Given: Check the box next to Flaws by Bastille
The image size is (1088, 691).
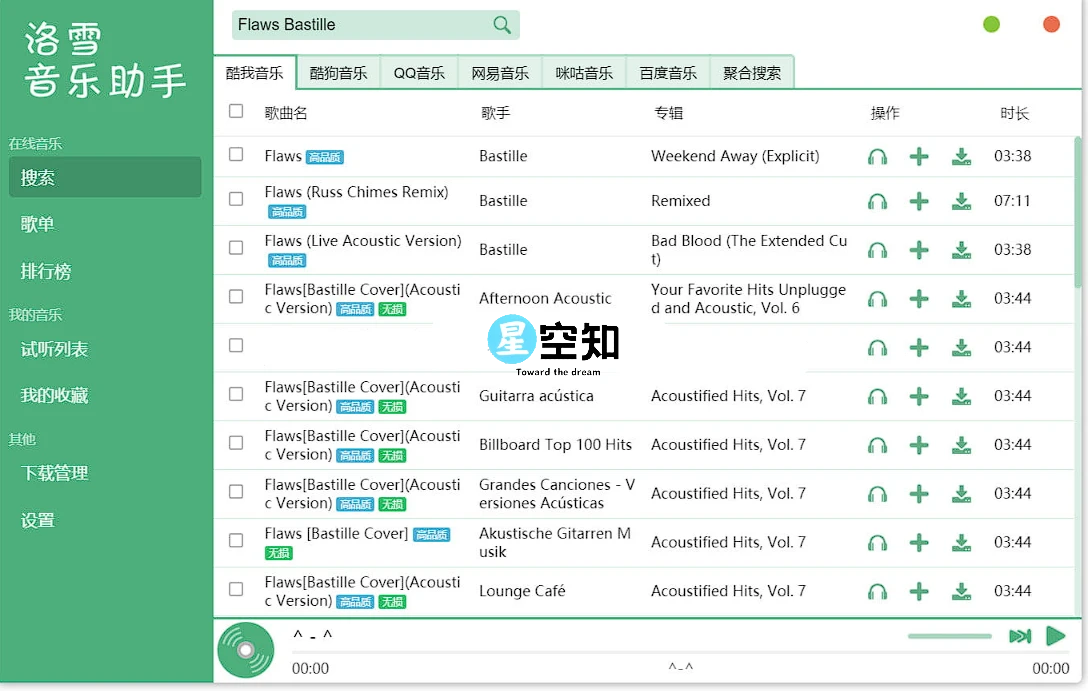Looking at the screenshot, I should click(x=236, y=156).
